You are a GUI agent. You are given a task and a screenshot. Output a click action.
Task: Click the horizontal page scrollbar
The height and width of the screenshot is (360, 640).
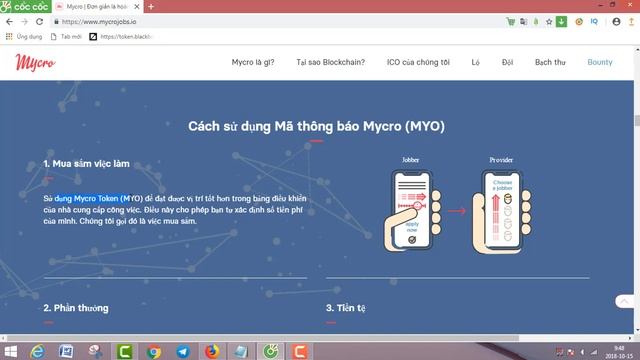(263, 338)
